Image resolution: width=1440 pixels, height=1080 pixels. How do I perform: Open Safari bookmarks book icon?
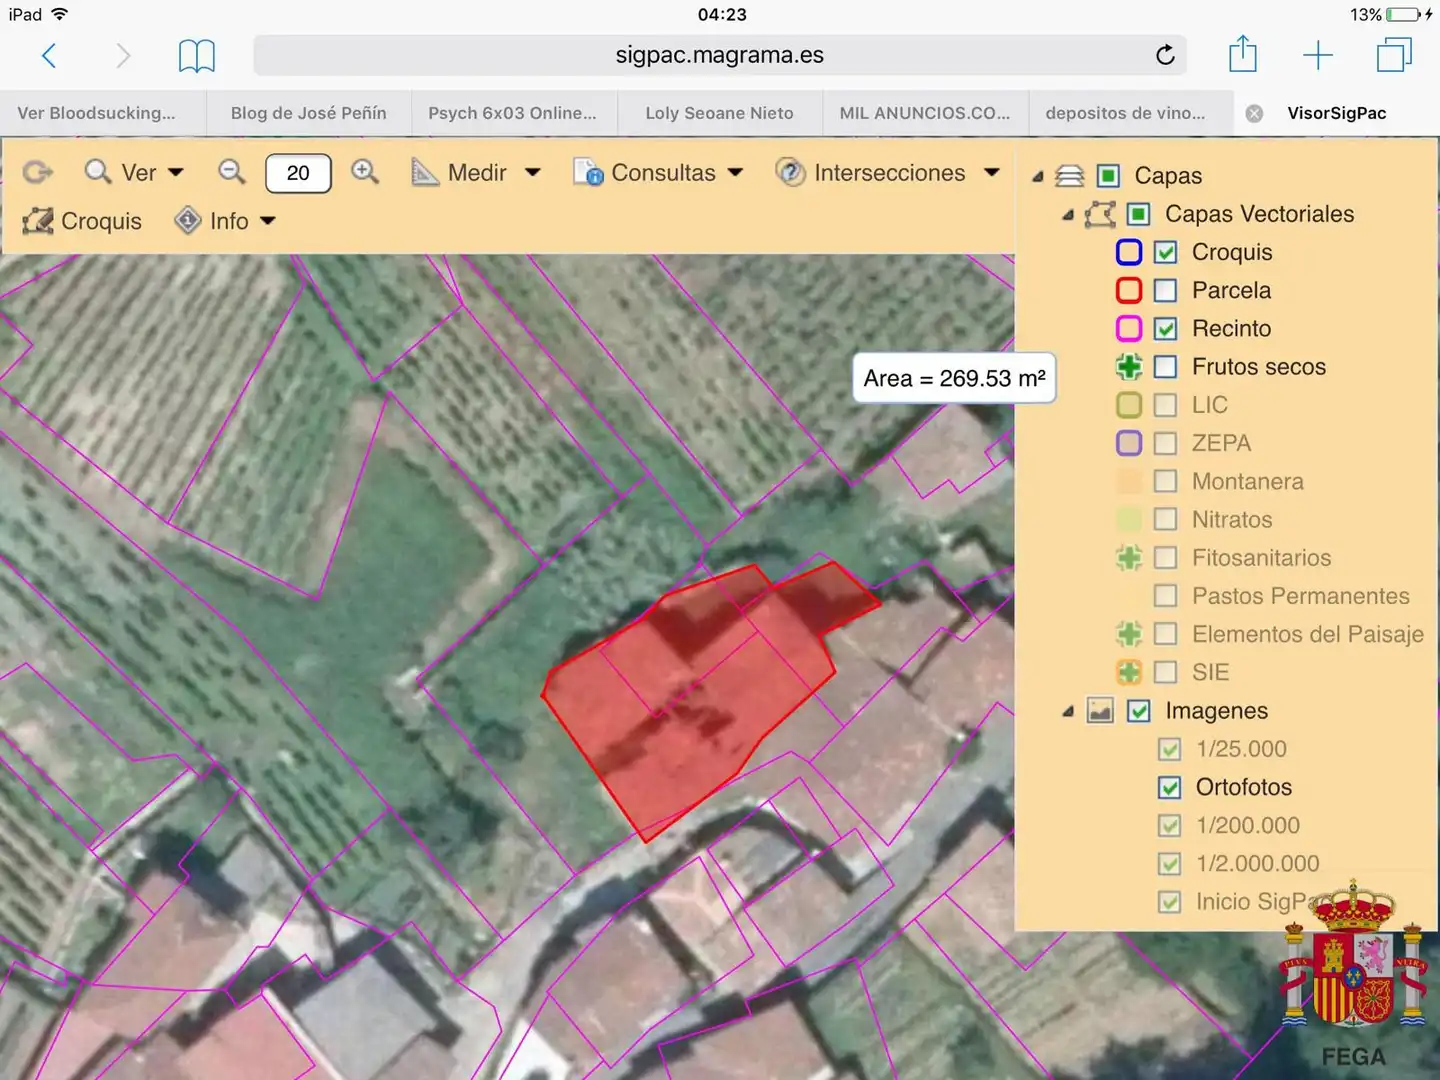click(x=196, y=56)
